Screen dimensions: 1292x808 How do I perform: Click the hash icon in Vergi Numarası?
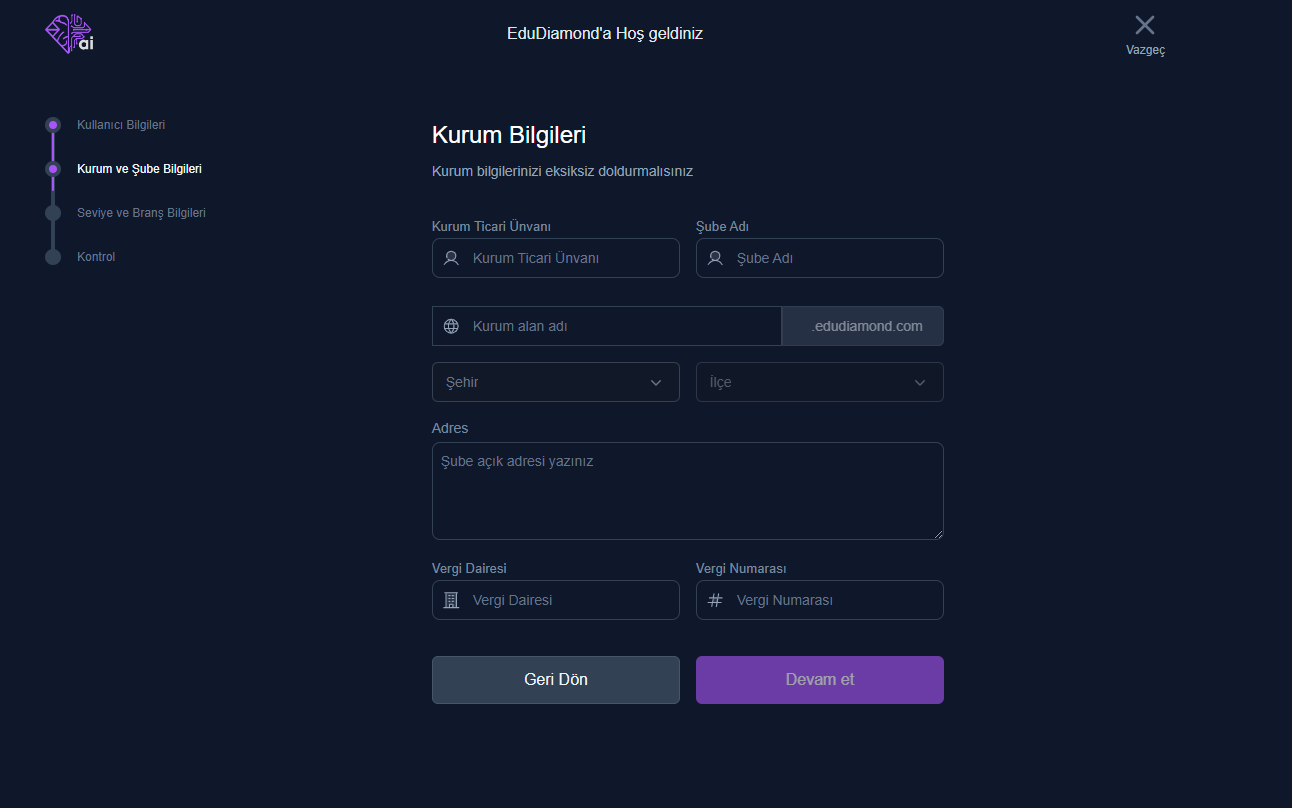716,600
